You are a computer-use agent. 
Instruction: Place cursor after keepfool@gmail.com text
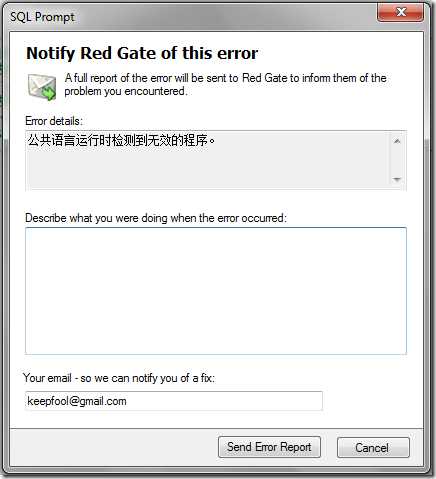pyautogui.click(x=127, y=401)
